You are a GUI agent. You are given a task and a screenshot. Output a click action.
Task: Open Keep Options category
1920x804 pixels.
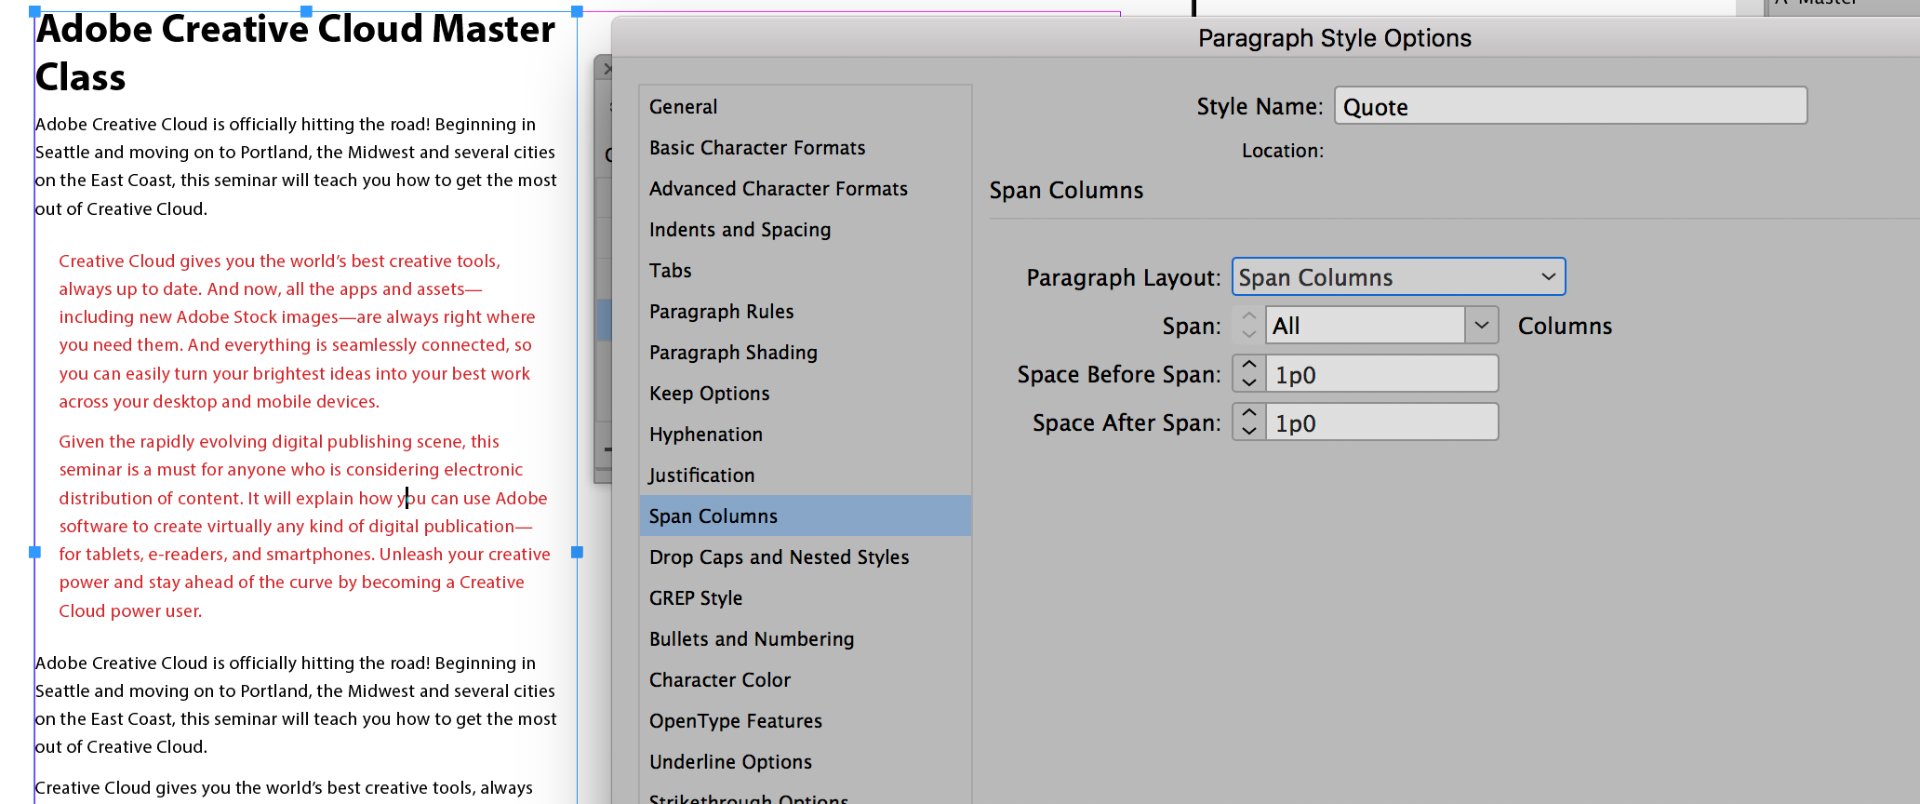(805, 394)
